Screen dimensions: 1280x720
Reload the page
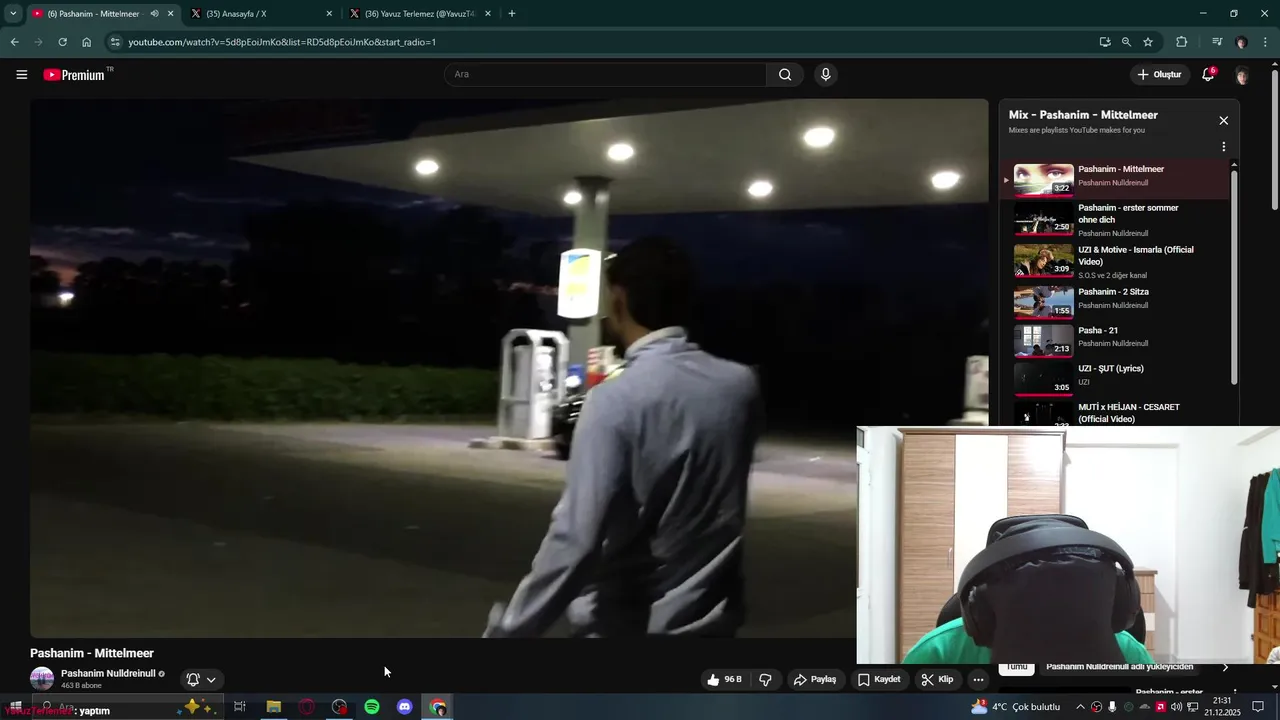[62, 42]
